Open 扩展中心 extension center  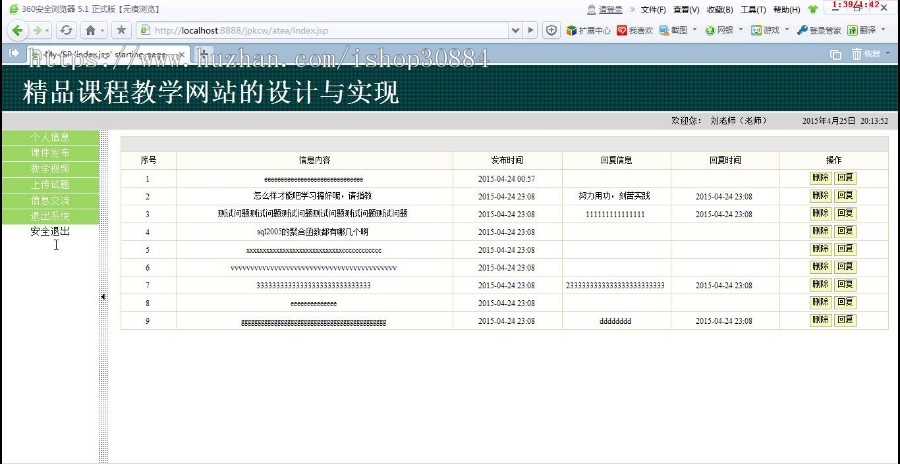pyautogui.click(x=588, y=30)
